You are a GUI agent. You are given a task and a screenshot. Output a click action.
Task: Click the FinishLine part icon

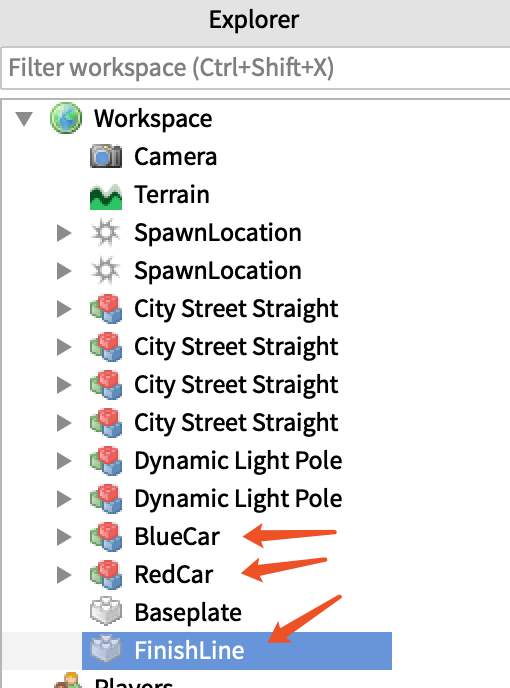tap(106, 649)
